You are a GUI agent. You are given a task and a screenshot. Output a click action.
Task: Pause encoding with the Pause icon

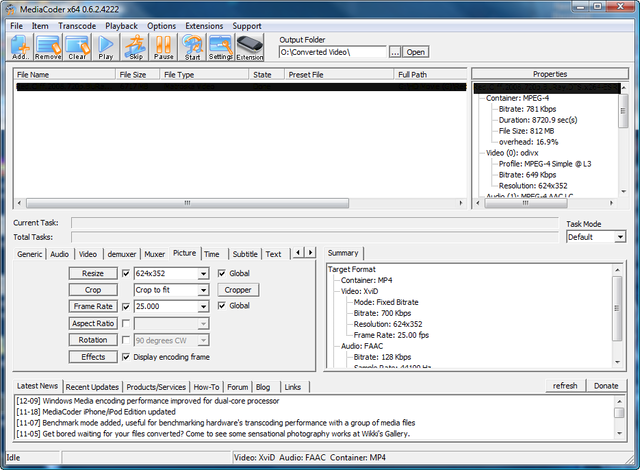pos(164,47)
